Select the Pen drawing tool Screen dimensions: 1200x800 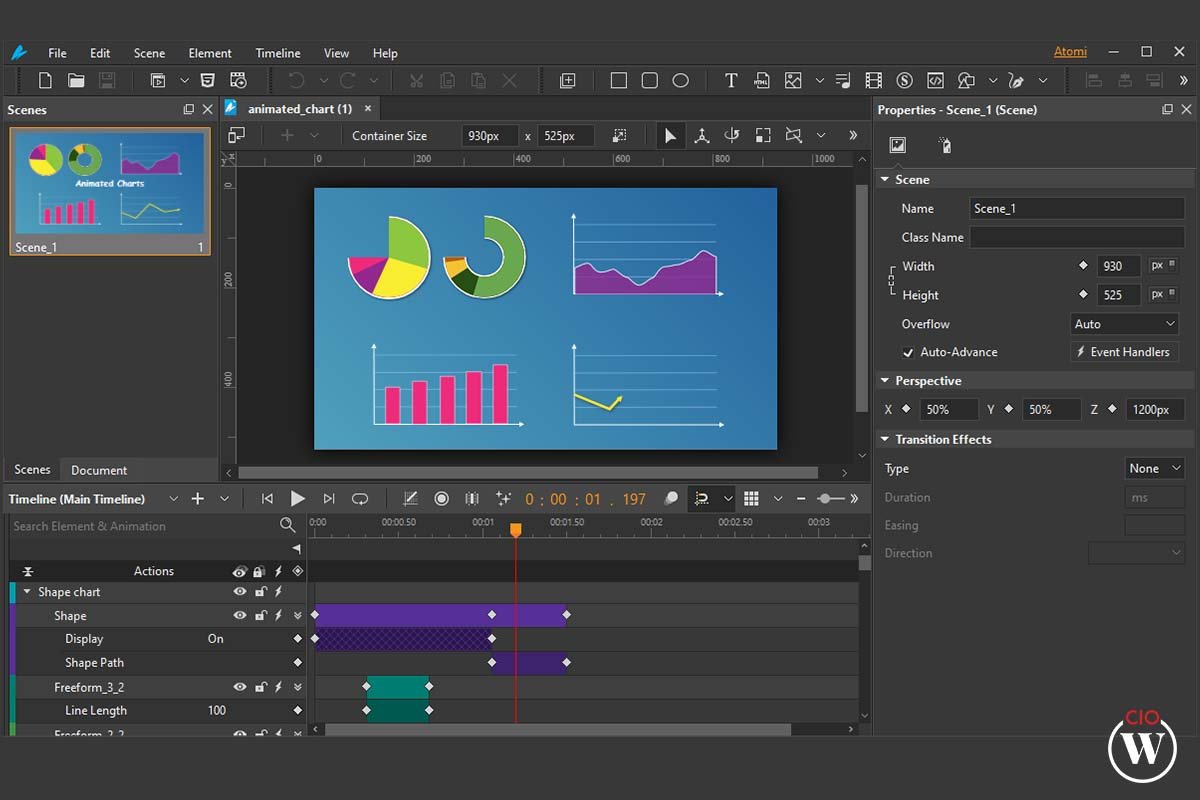coord(1016,81)
